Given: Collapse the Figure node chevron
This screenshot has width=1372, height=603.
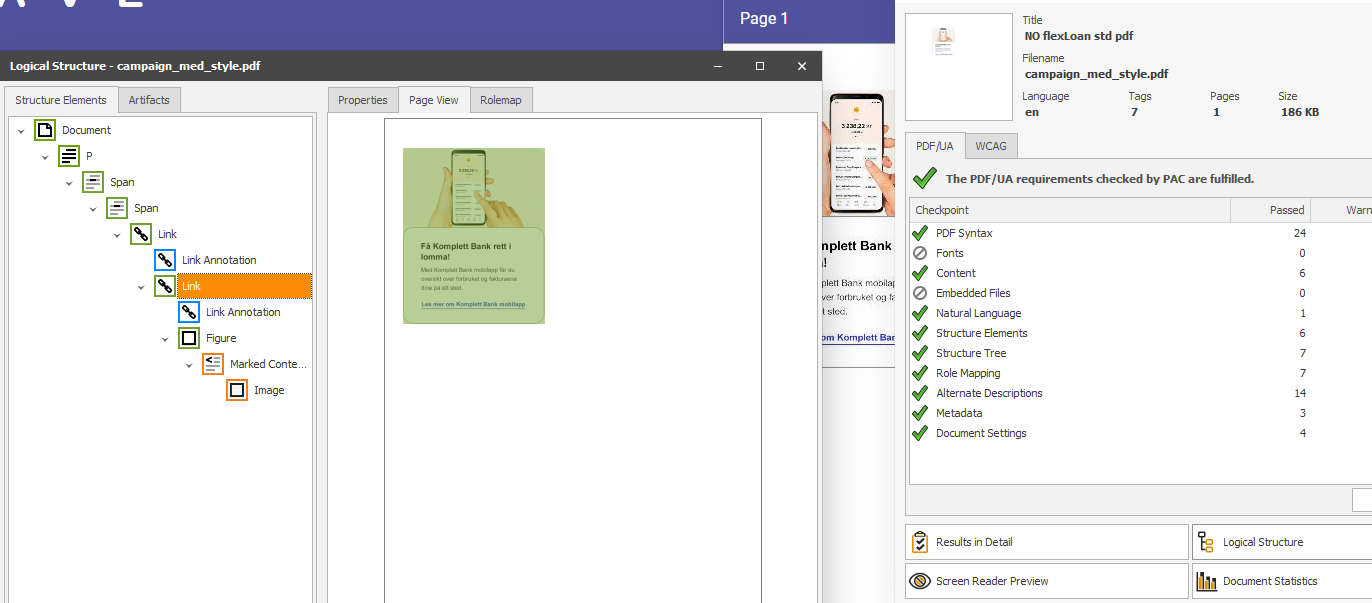Looking at the screenshot, I should [165, 339].
